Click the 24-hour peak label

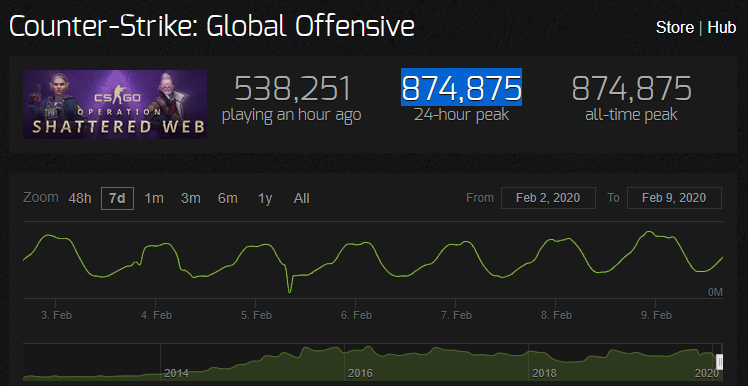coord(461,115)
